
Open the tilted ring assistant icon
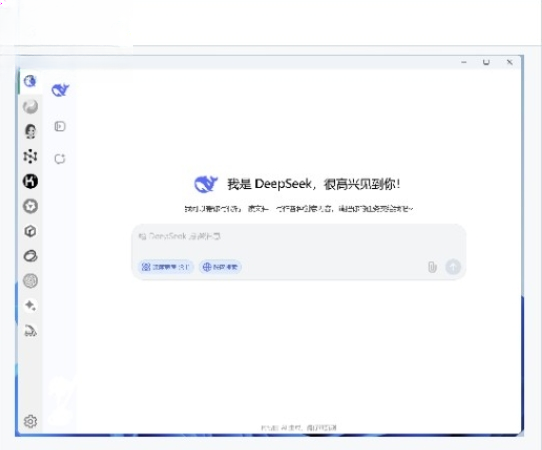(x=30, y=256)
